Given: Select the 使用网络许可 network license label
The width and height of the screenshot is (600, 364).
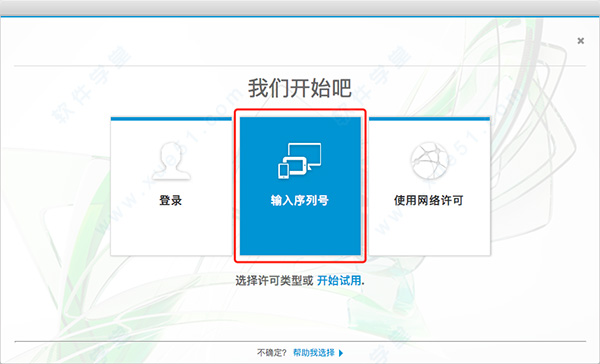Looking at the screenshot, I should [429, 200].
